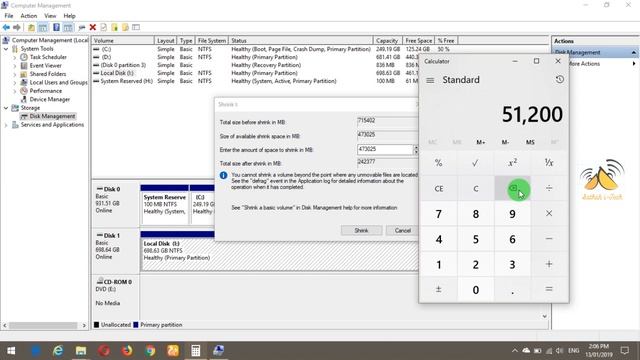Click the amount of space to shrink field
Viewport: 640px width, 360px height.
[385, 149]
